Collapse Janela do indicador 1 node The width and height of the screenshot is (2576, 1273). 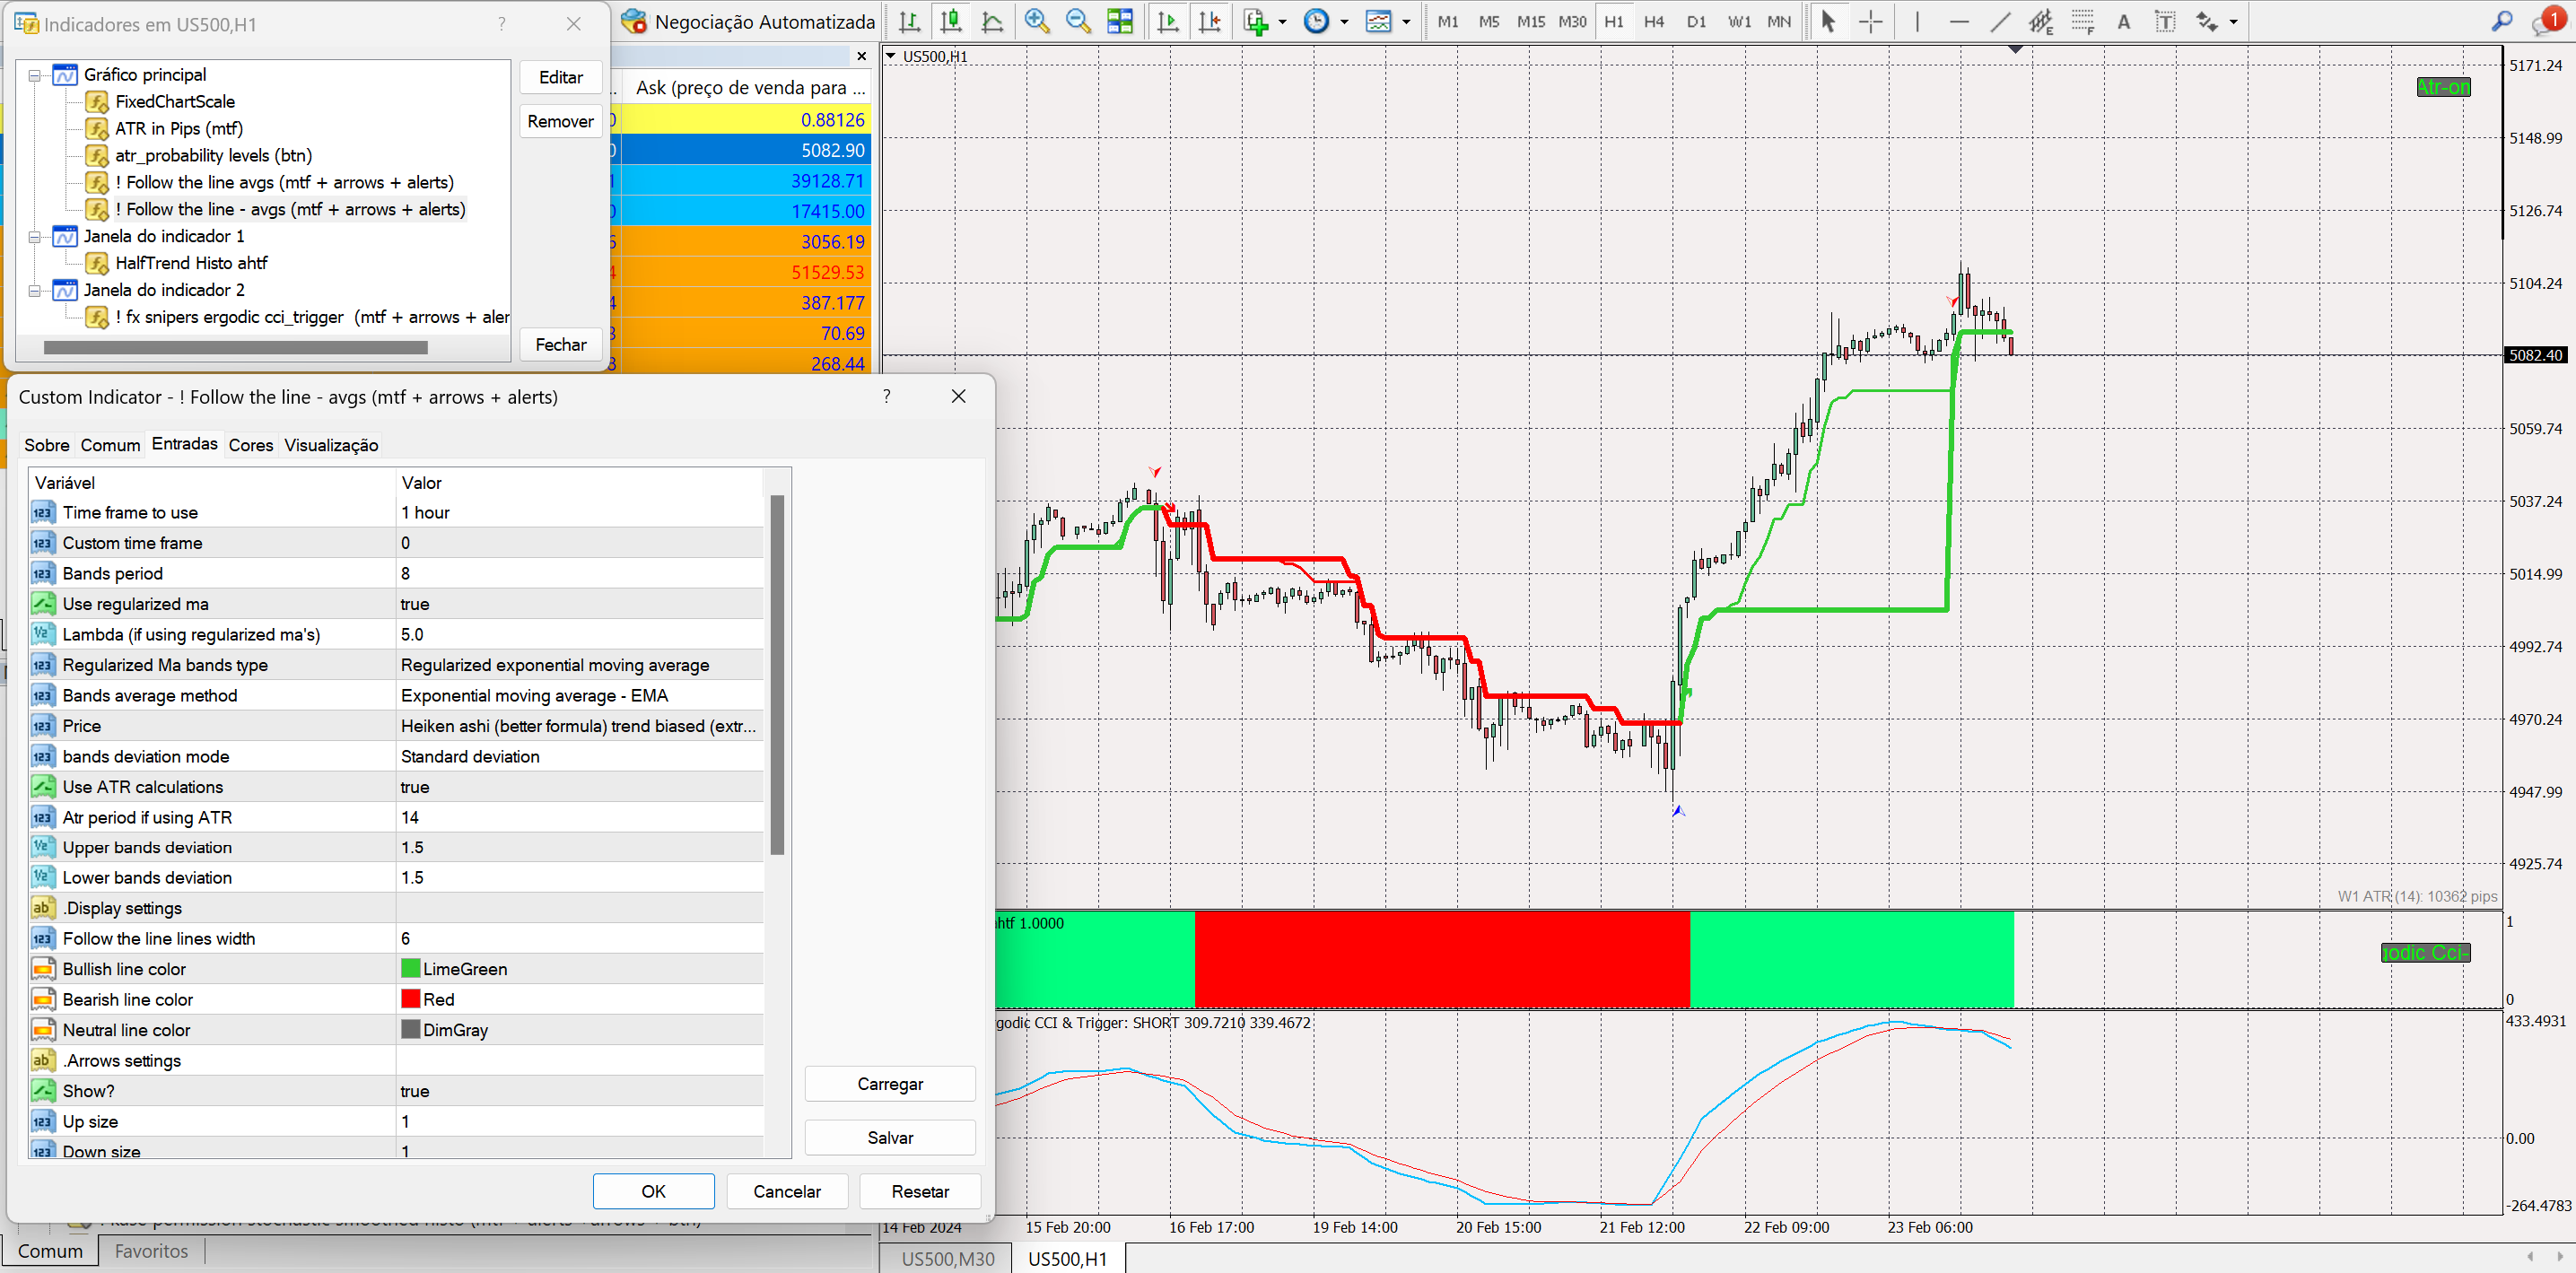point(35,237)
